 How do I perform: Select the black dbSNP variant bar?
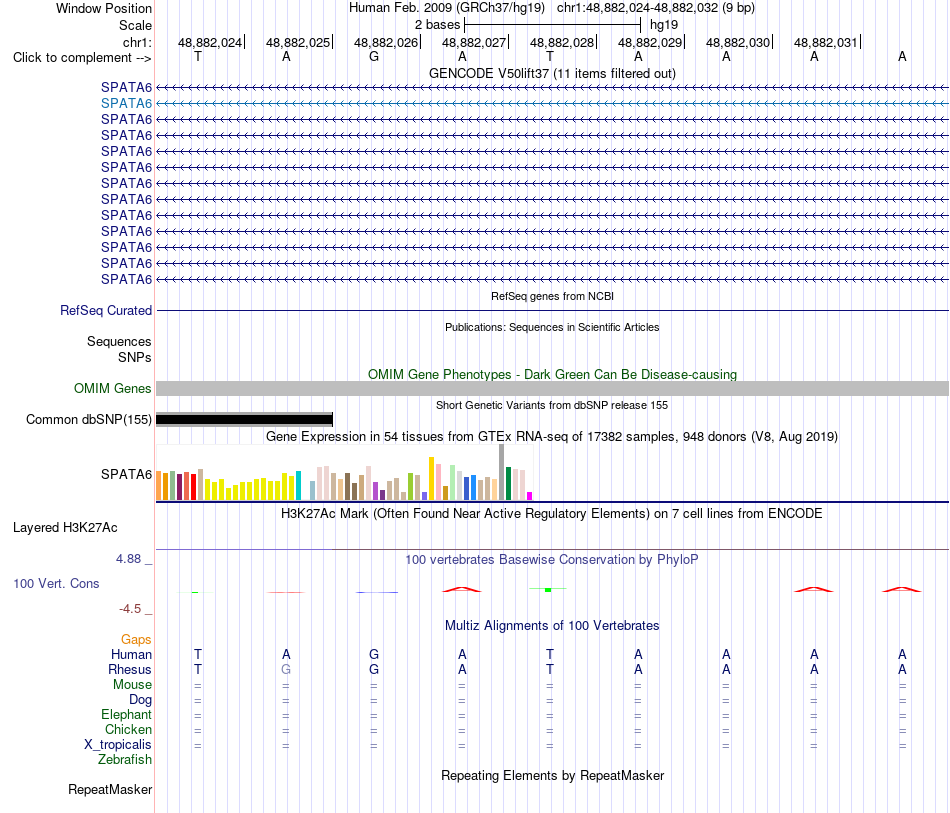tap(244, 419)
